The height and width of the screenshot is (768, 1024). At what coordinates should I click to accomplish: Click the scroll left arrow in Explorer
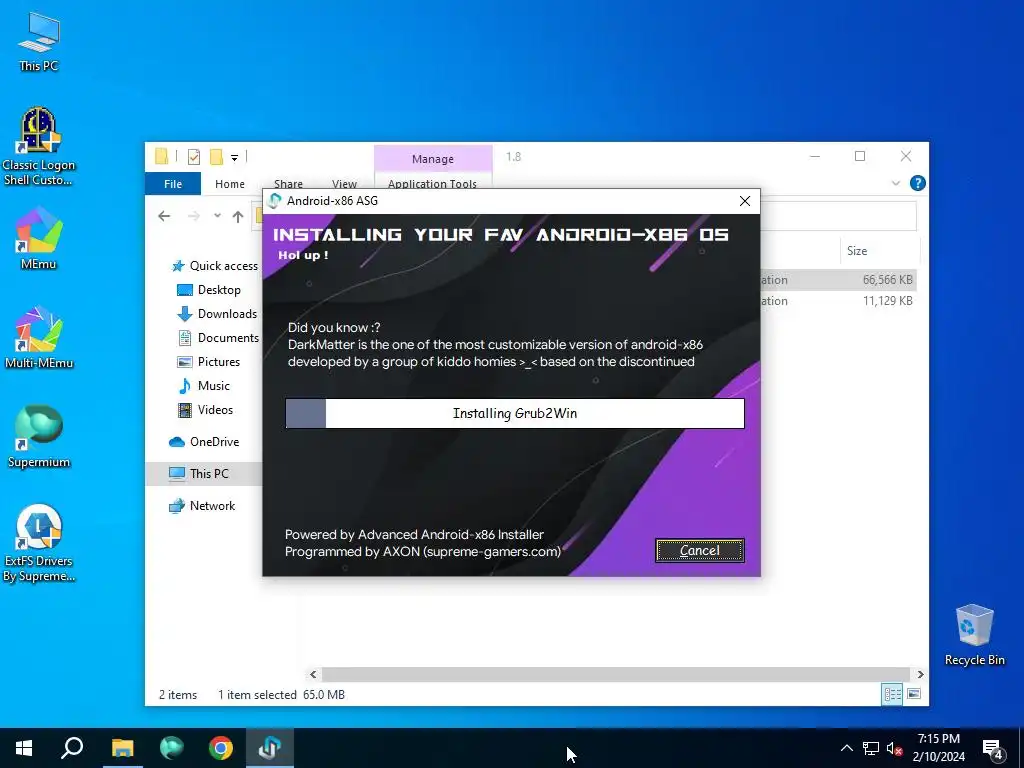(x=313, y=675)
